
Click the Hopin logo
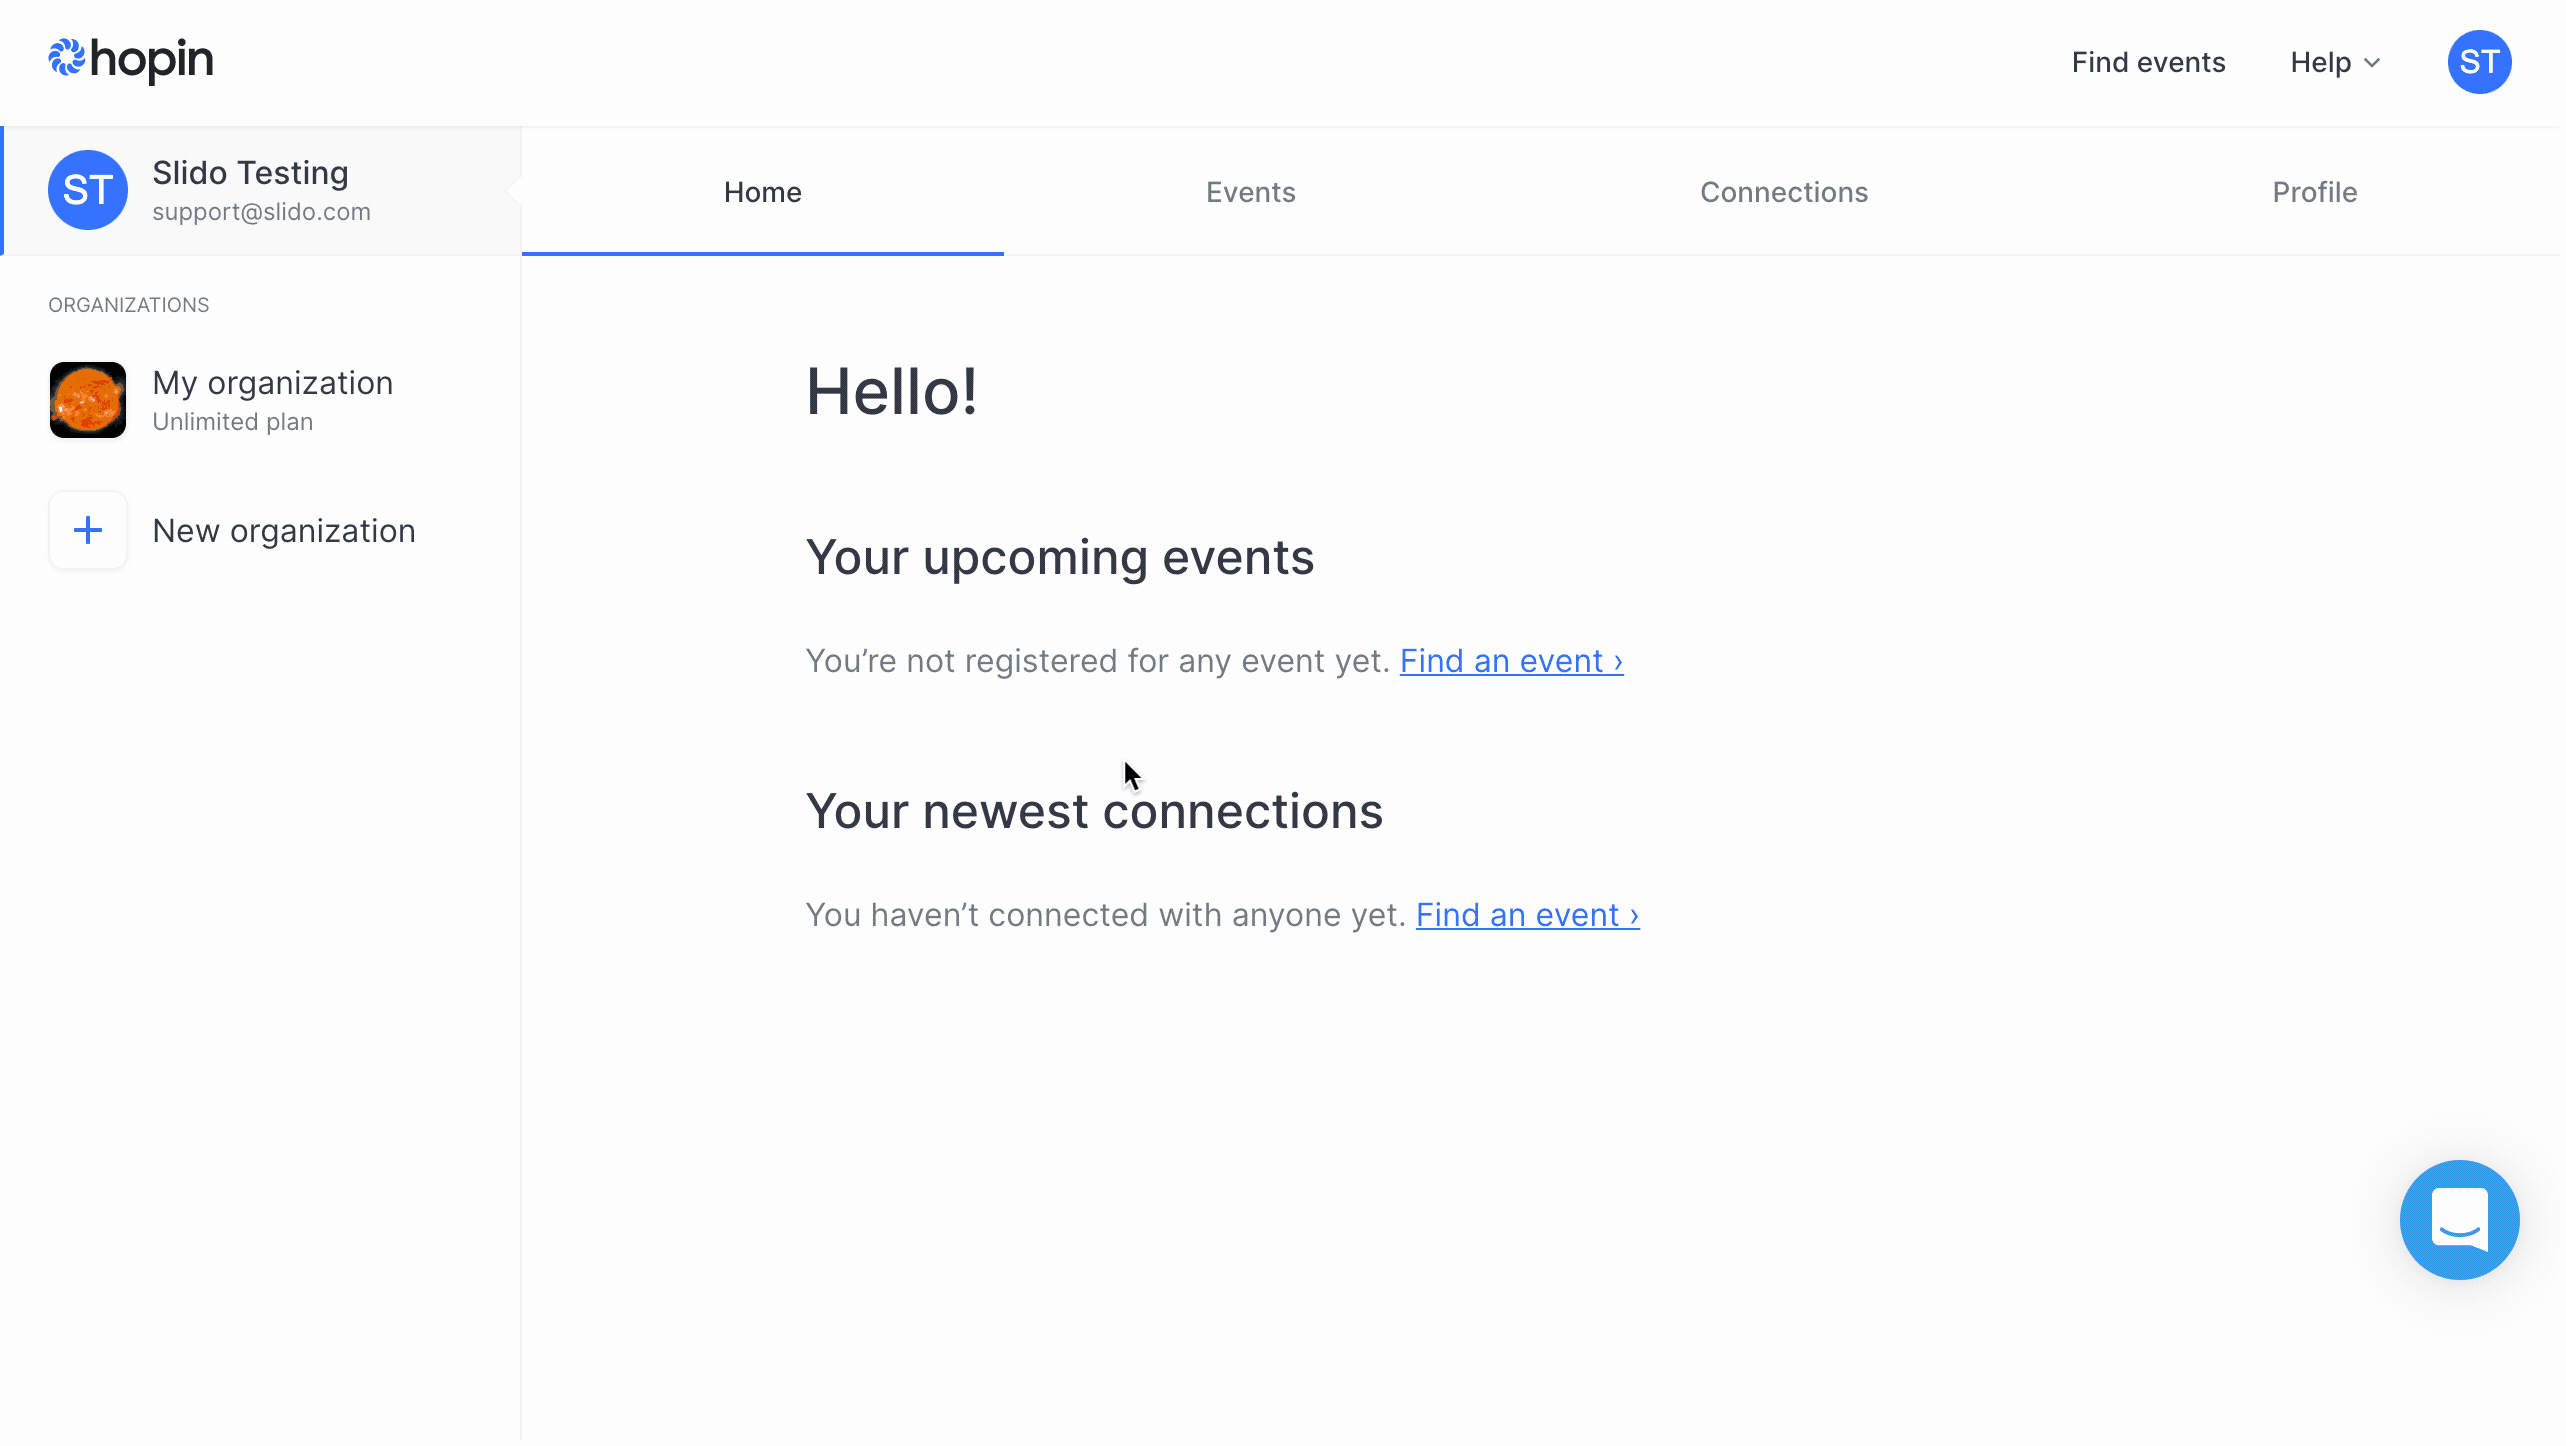click(x=131, y=60)
